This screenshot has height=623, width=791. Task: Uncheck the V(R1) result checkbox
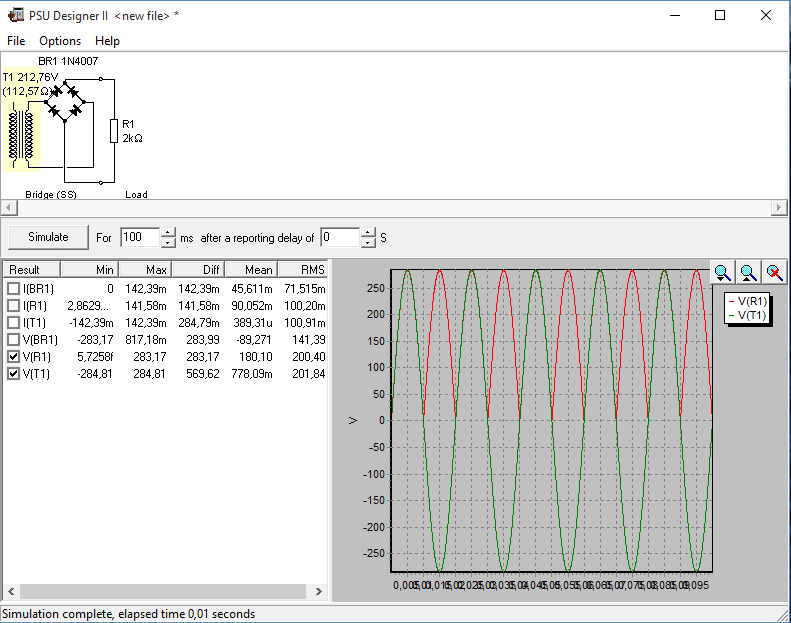click(13, 356)
